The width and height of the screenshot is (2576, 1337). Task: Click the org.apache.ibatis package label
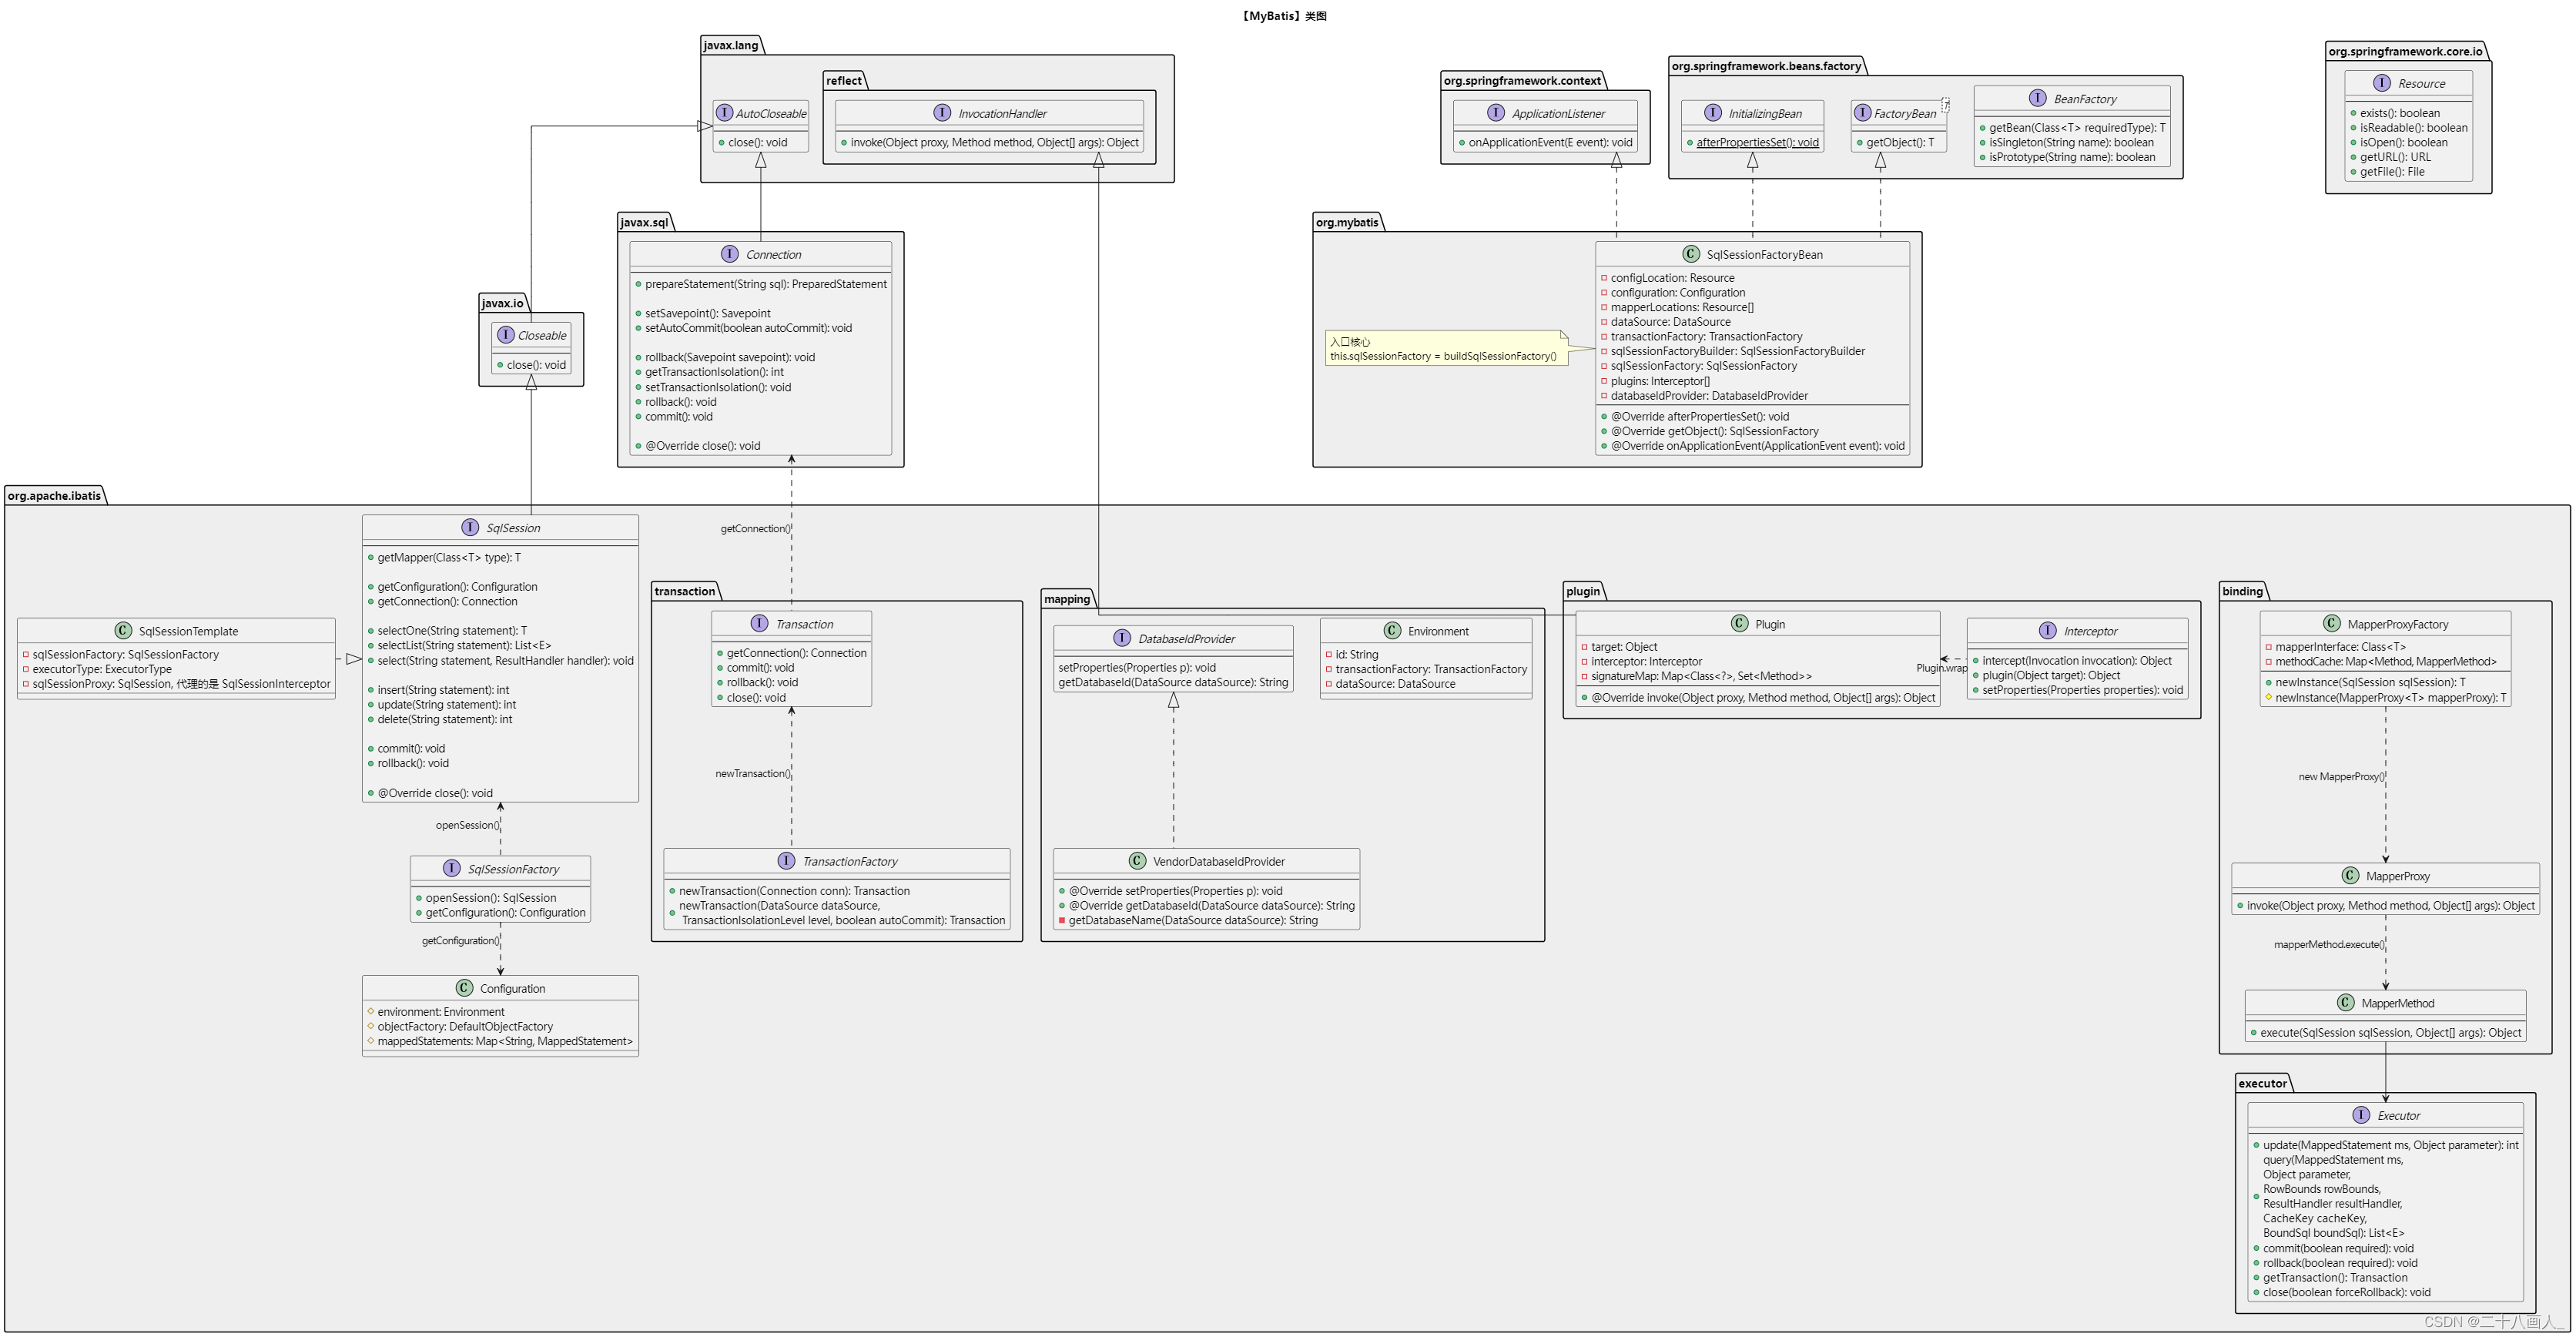[x=54, y=495]
